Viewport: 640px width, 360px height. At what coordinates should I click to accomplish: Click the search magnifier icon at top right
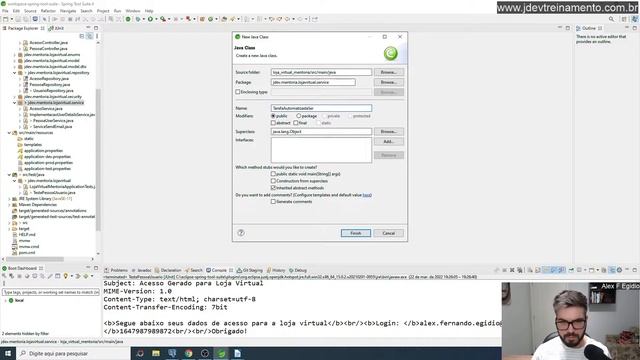point(611,19)
